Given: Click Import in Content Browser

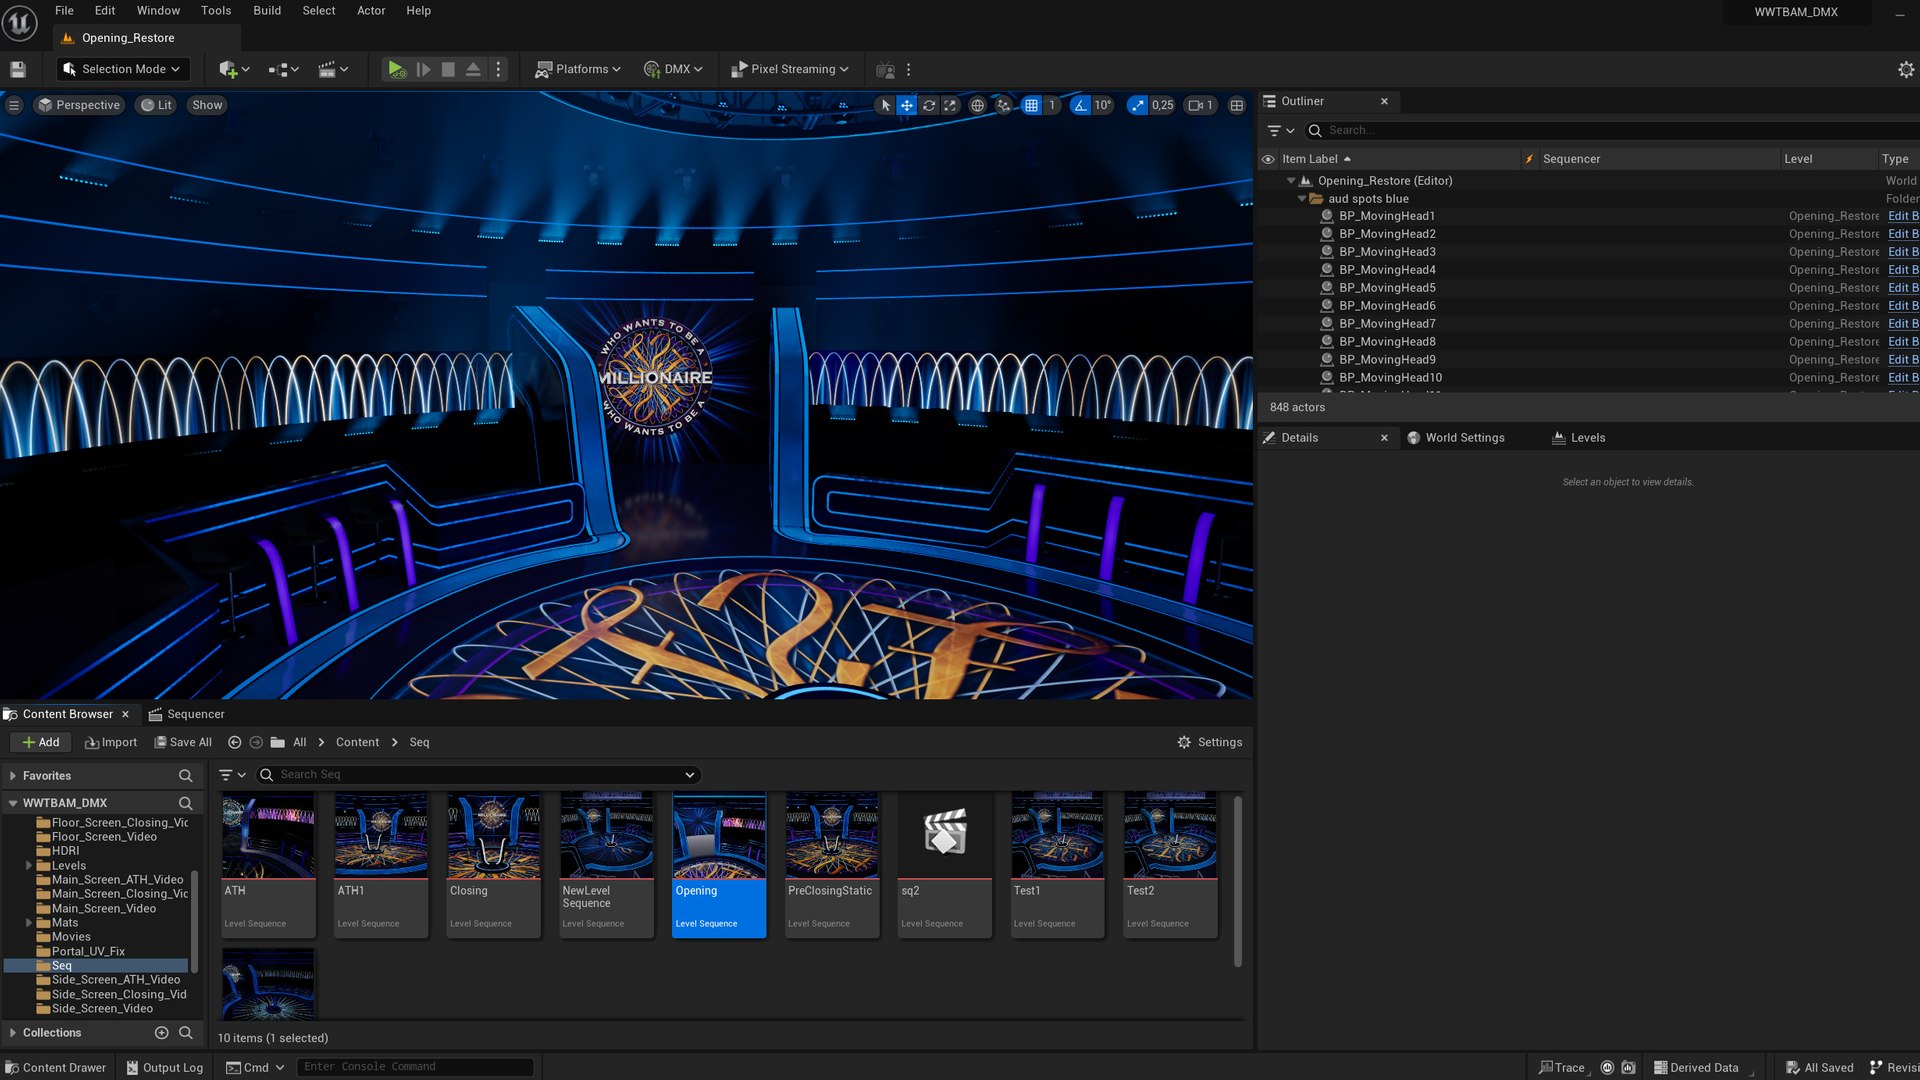Looking at the screenshot, I should tap(111, 742).
